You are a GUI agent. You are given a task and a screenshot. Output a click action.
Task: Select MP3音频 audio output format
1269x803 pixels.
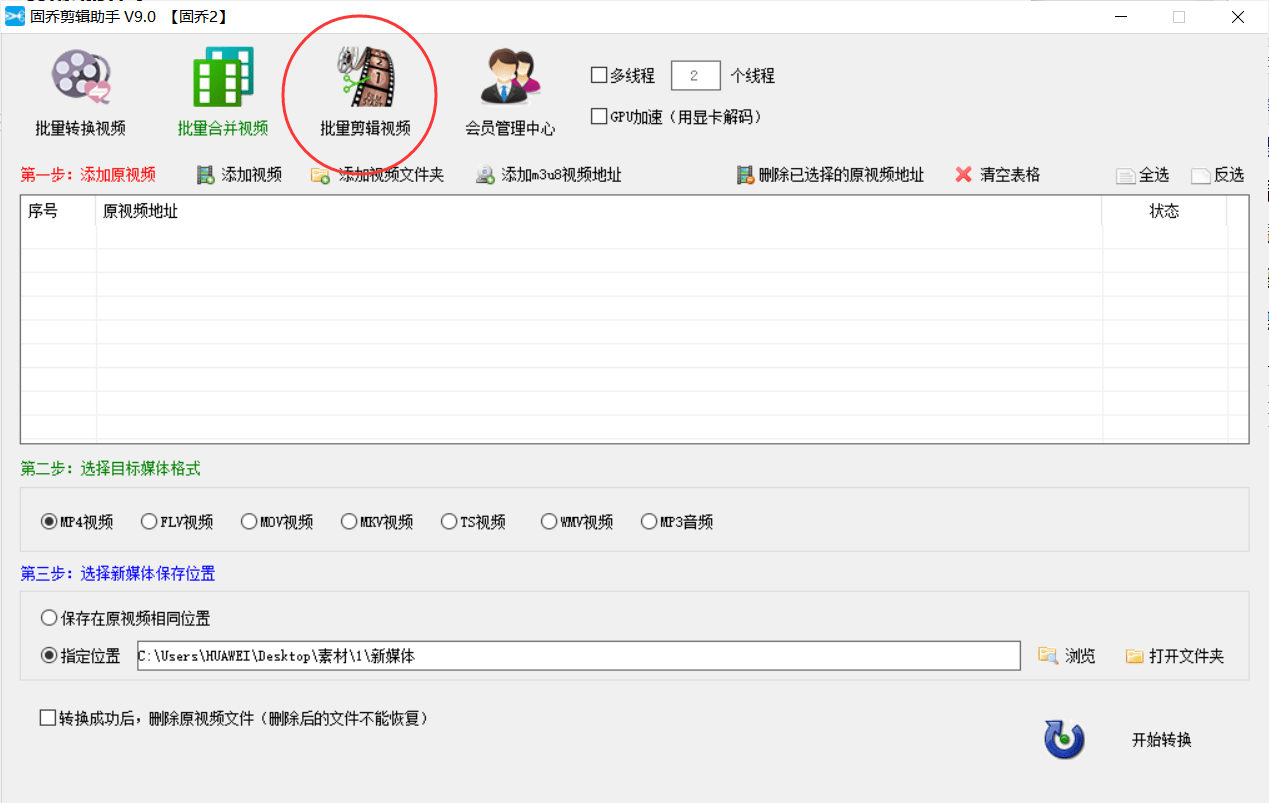[649, 521]
